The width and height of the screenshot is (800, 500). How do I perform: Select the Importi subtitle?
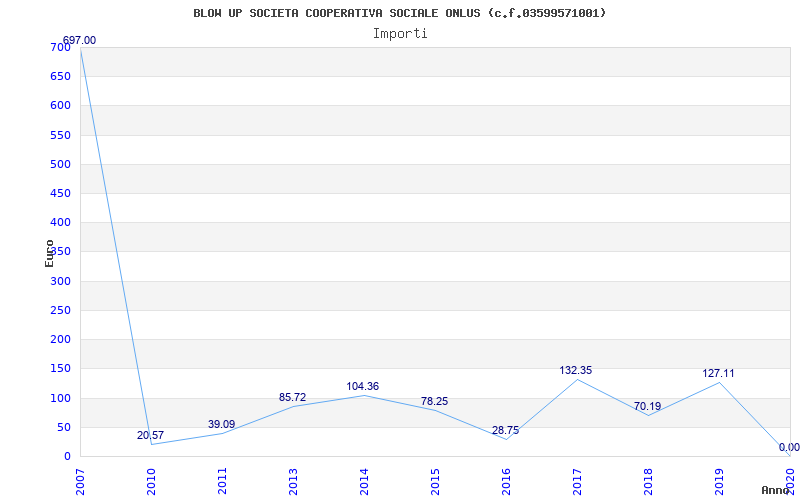pyautogui.click(x=399, y=33)
